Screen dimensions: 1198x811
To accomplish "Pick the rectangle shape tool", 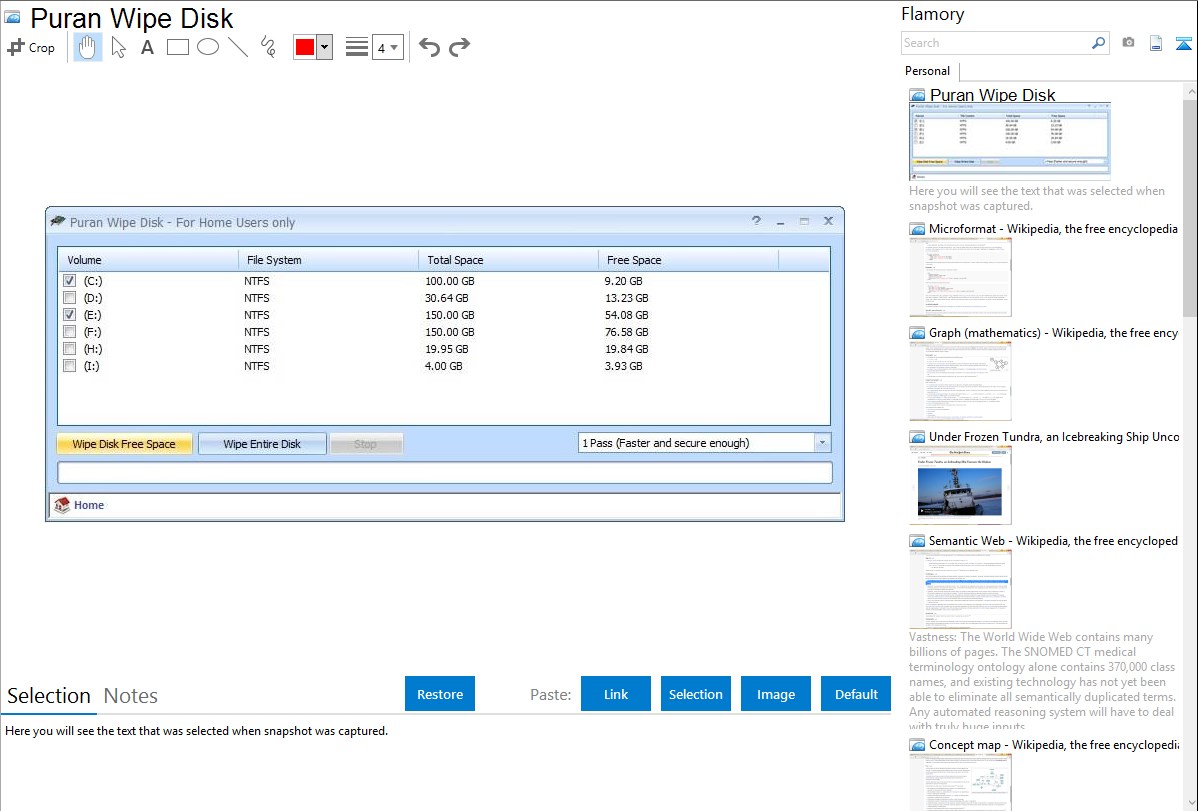I will pyautogui.click(x=178, y=47).
